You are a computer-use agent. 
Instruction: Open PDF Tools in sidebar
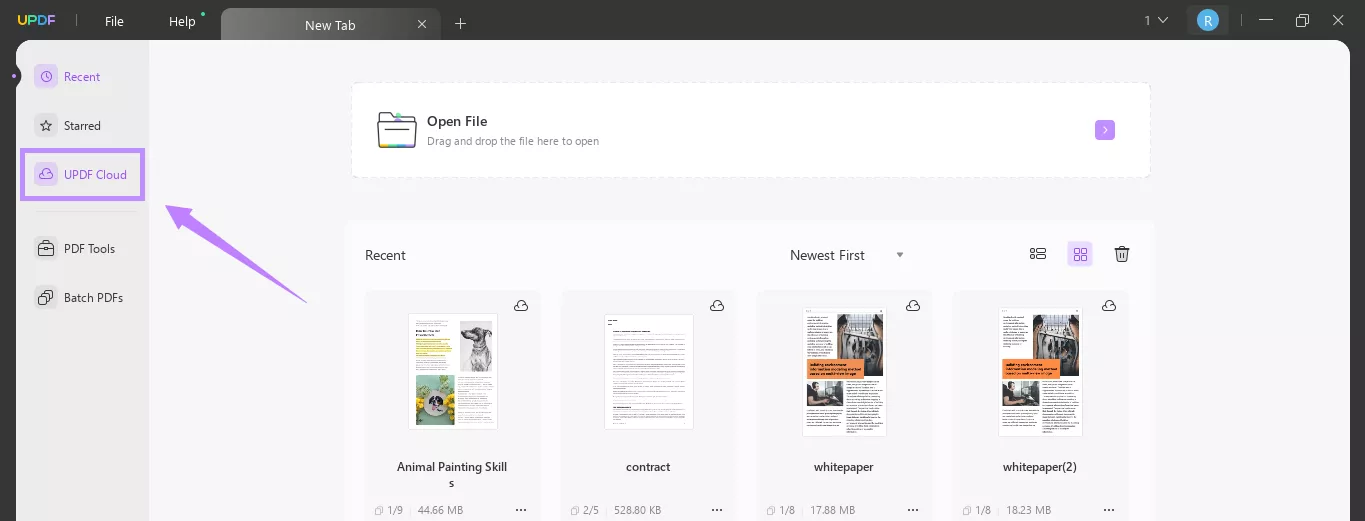point(76,249)
